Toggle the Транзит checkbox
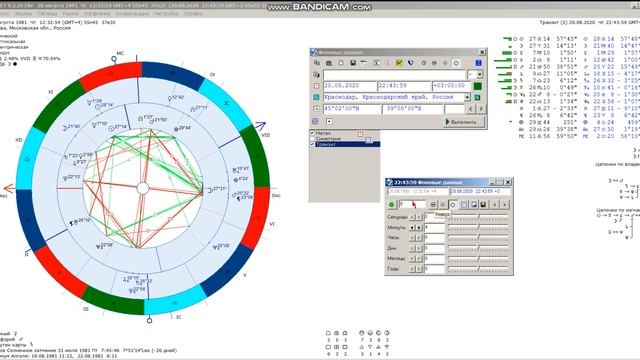 point(313,144)
